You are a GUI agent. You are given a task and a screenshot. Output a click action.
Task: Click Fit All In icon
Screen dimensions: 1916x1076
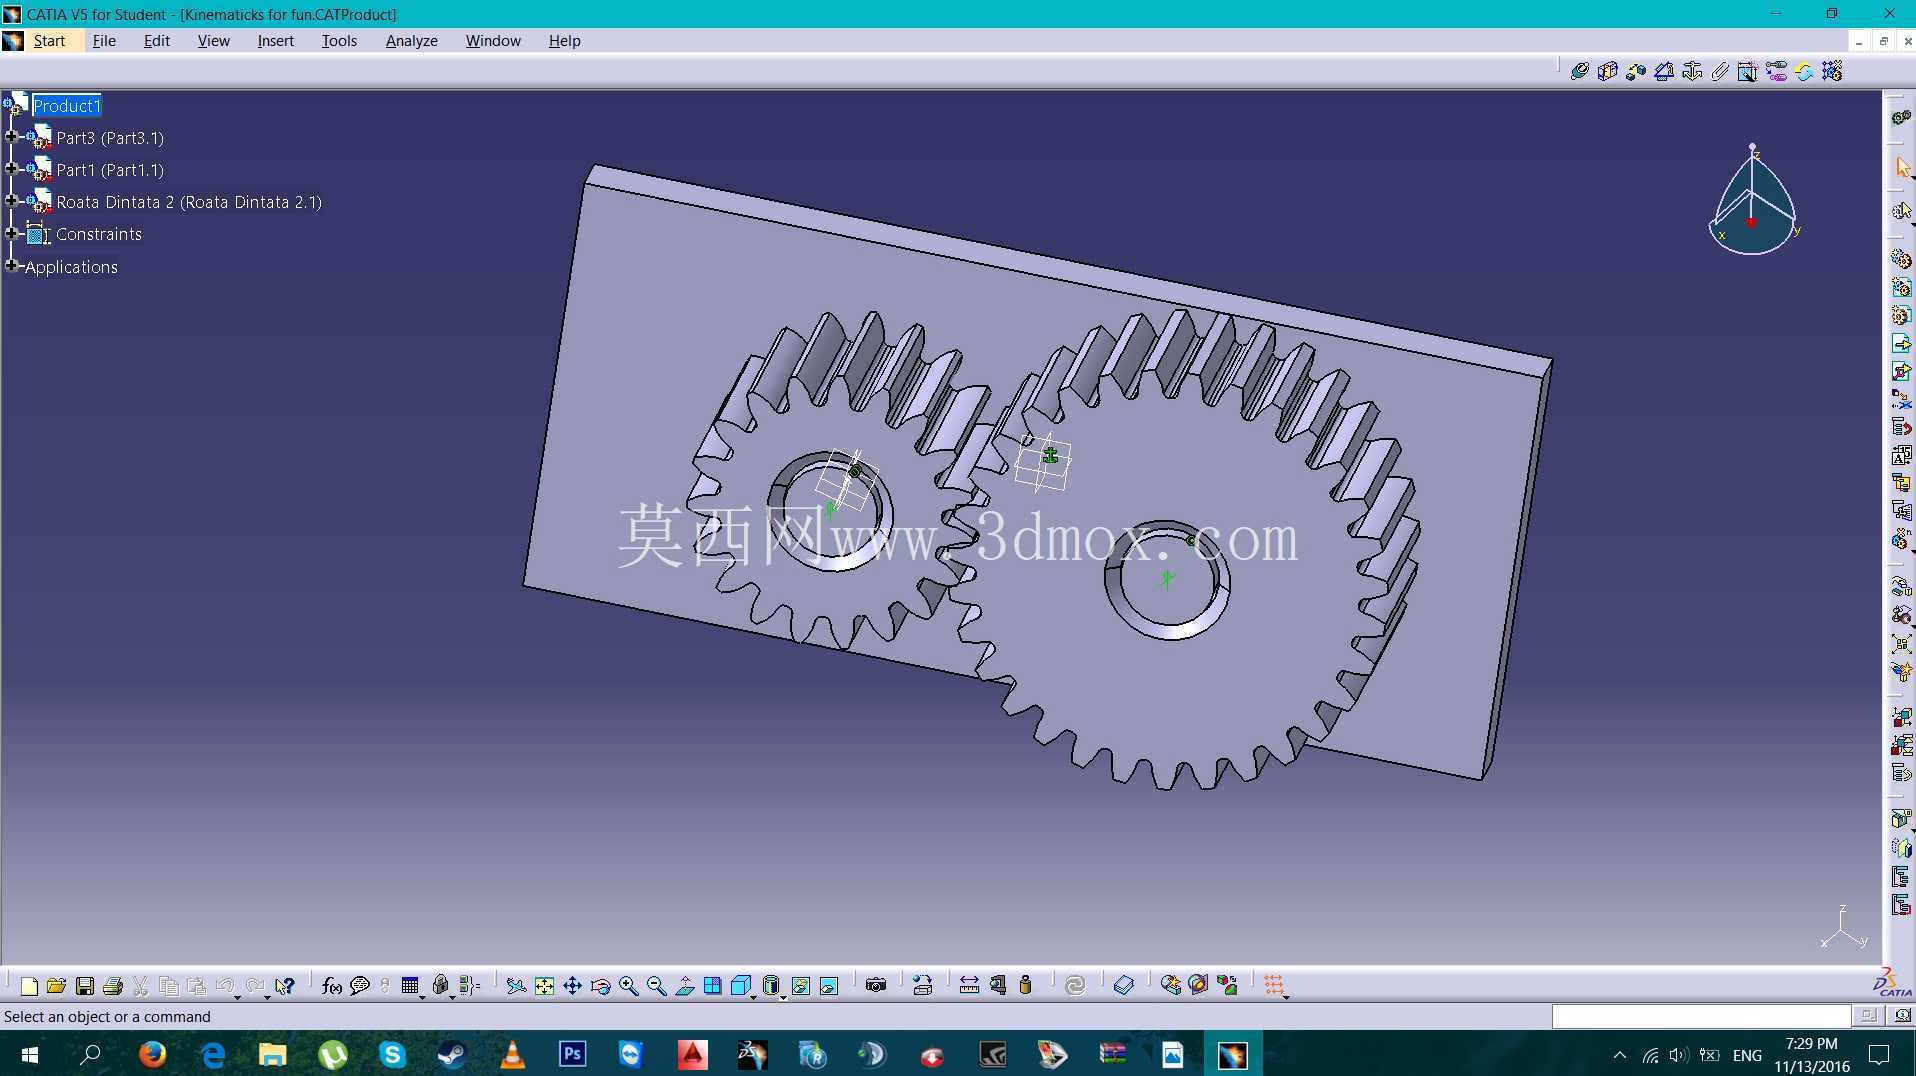pos(544,986)
